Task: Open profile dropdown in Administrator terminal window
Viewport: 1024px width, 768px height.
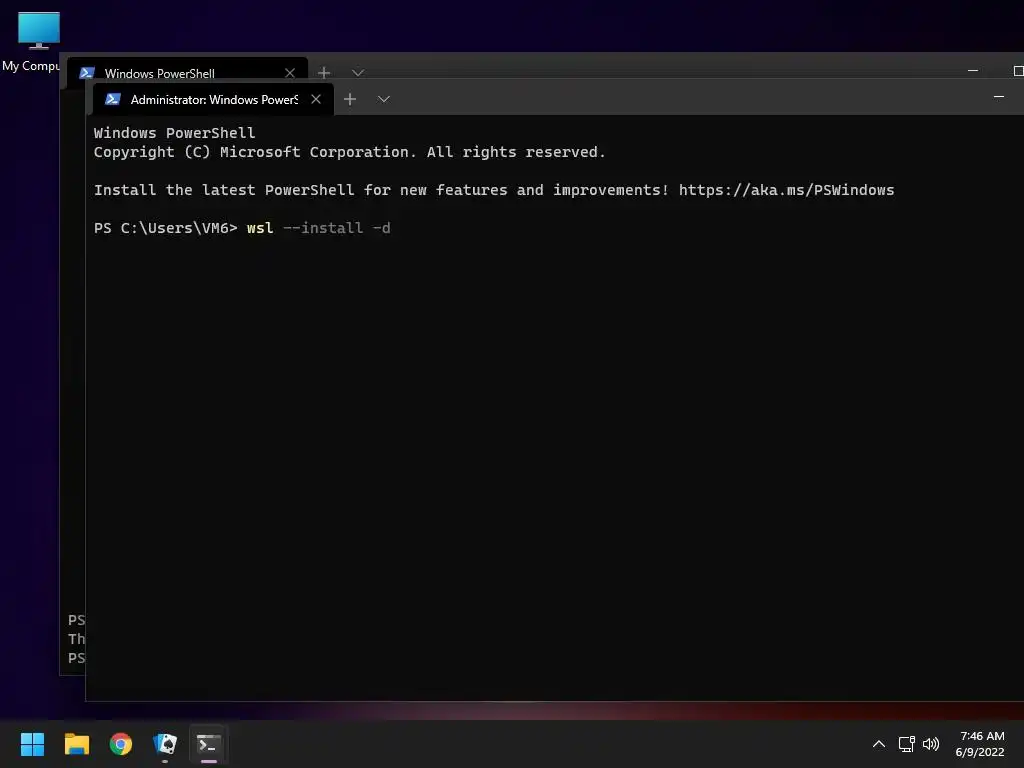Action: tap(384, 99)
